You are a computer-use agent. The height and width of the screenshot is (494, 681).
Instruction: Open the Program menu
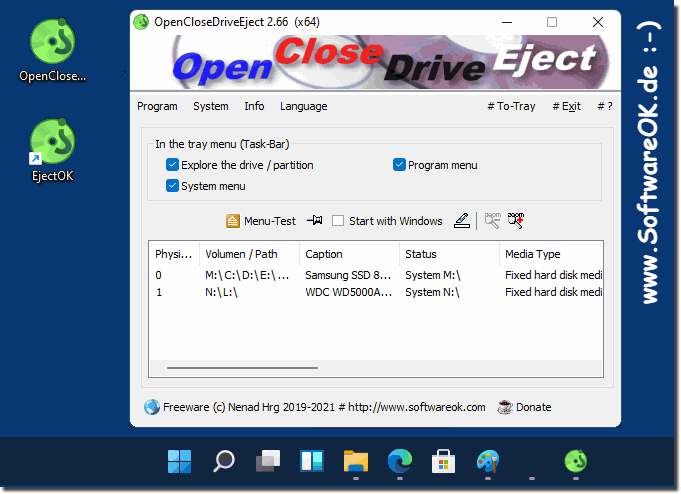157,106
